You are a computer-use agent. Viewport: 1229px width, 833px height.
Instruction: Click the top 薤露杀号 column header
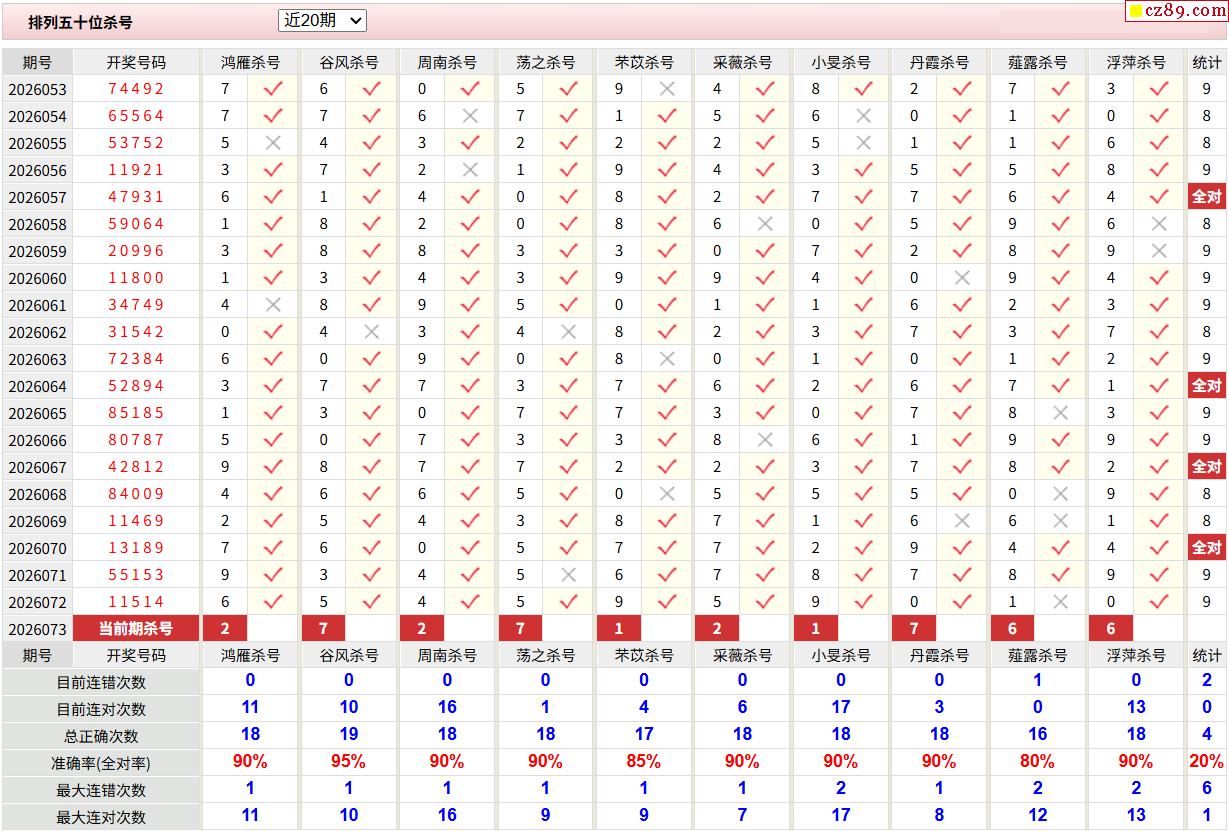1037,62
